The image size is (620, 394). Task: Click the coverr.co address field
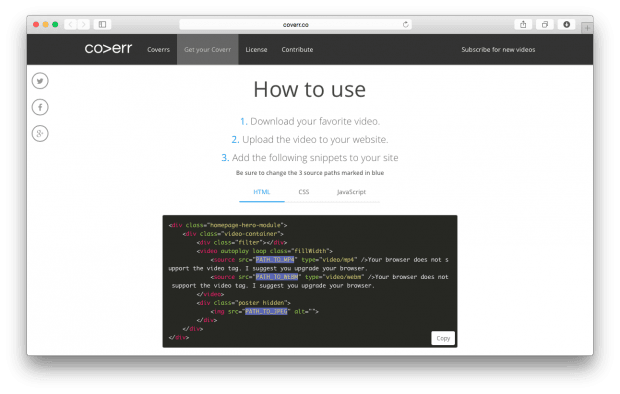pos(295,25)
